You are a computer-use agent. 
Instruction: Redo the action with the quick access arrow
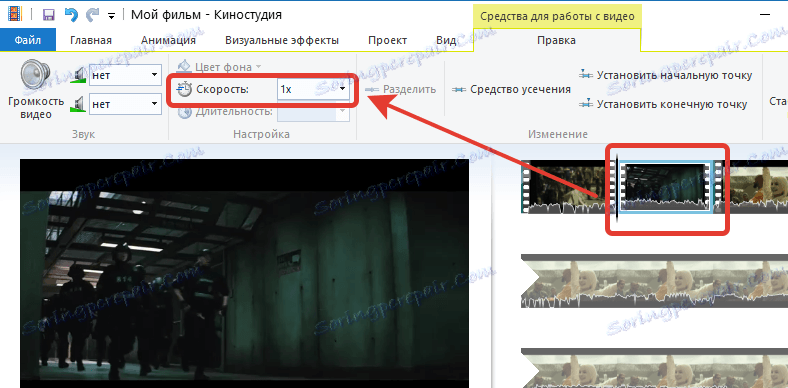click(x=93, y=15)
